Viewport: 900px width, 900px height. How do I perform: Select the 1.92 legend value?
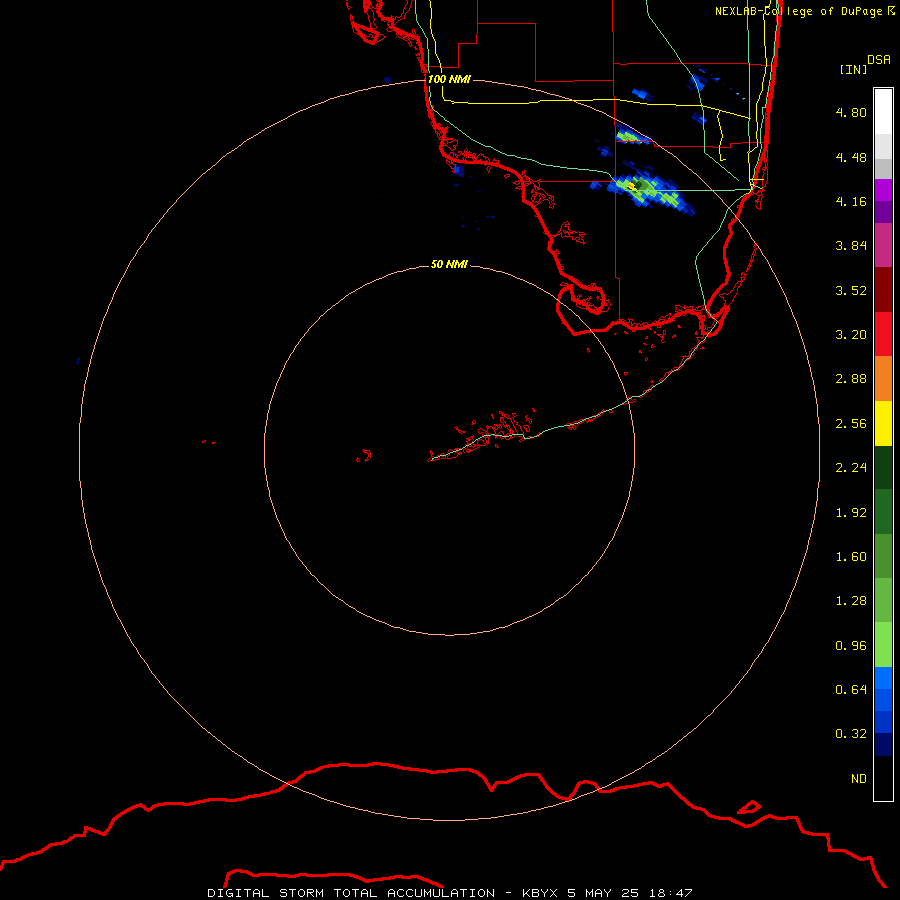(851, 513)
